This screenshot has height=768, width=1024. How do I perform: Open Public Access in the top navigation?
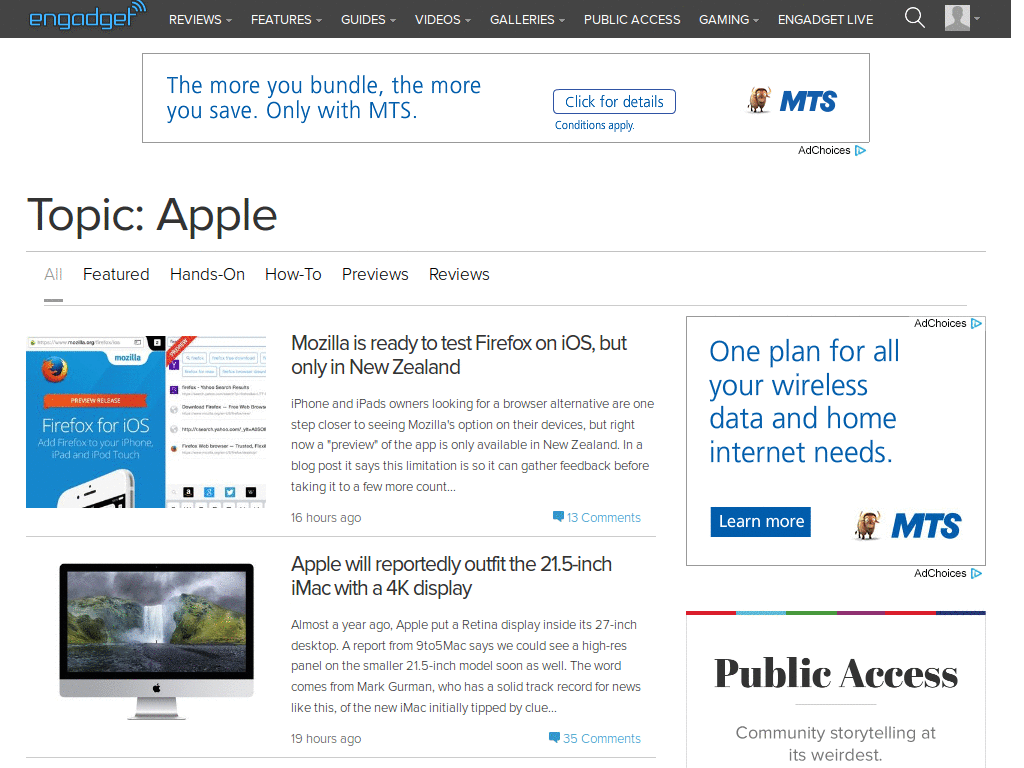point(632,20)
